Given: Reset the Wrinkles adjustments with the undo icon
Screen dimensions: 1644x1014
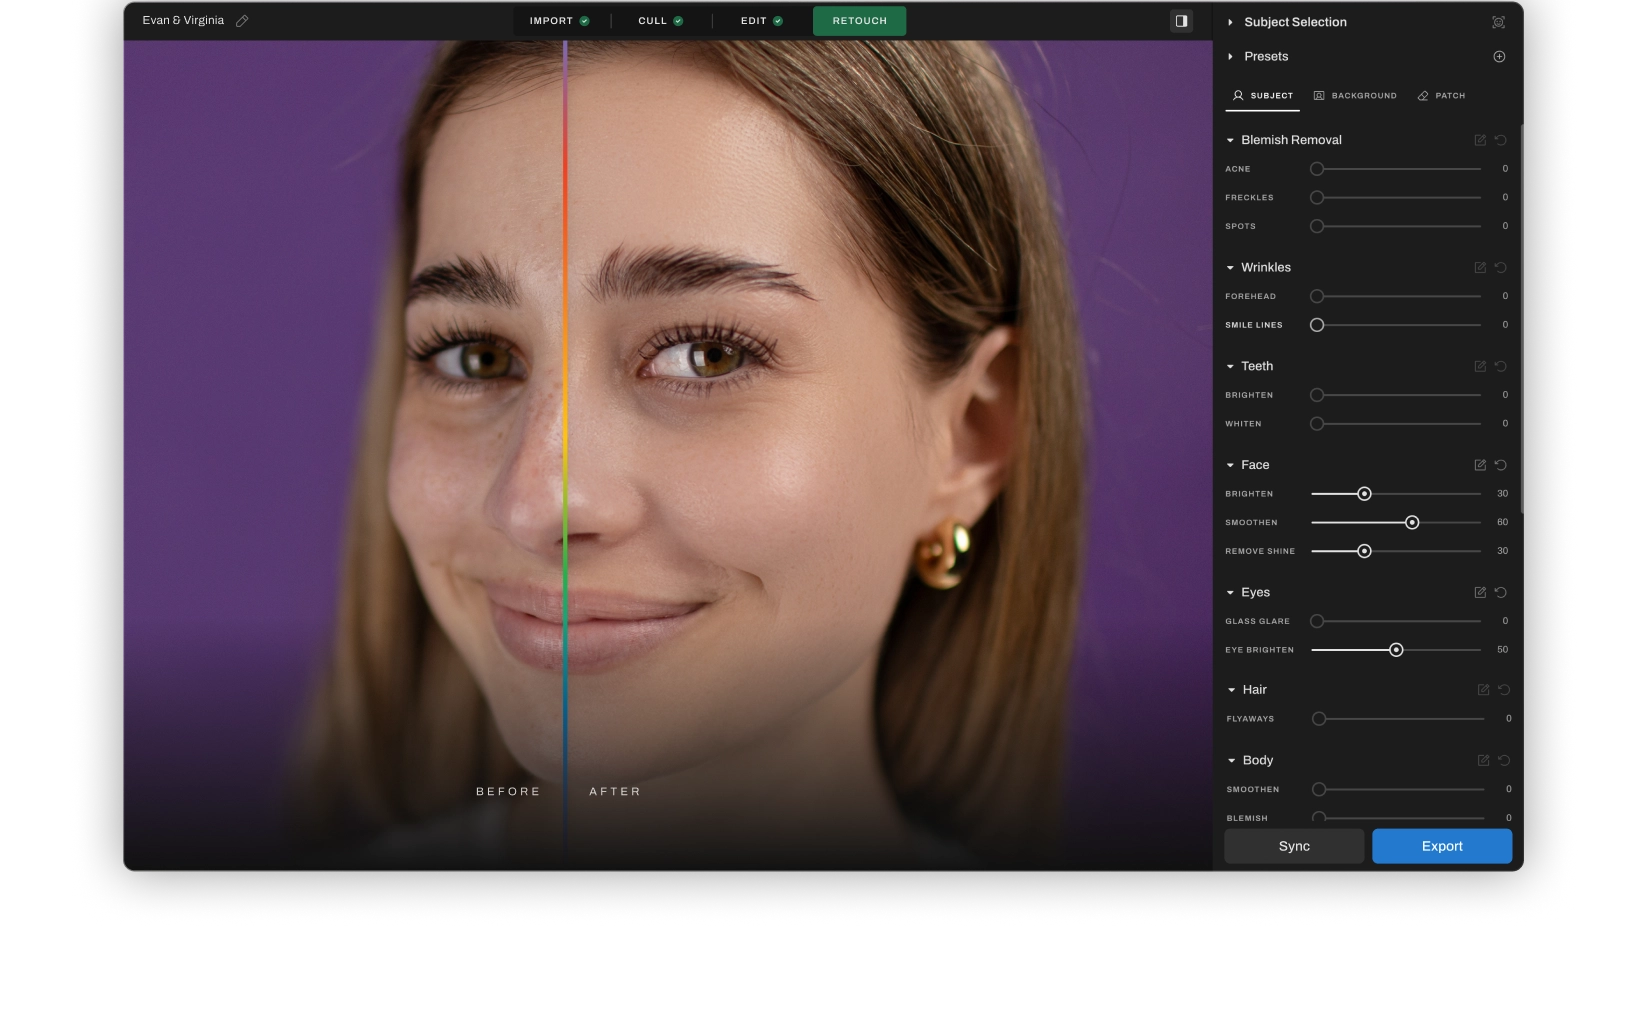Looking at the screenshot, I should click(1500, 267).
